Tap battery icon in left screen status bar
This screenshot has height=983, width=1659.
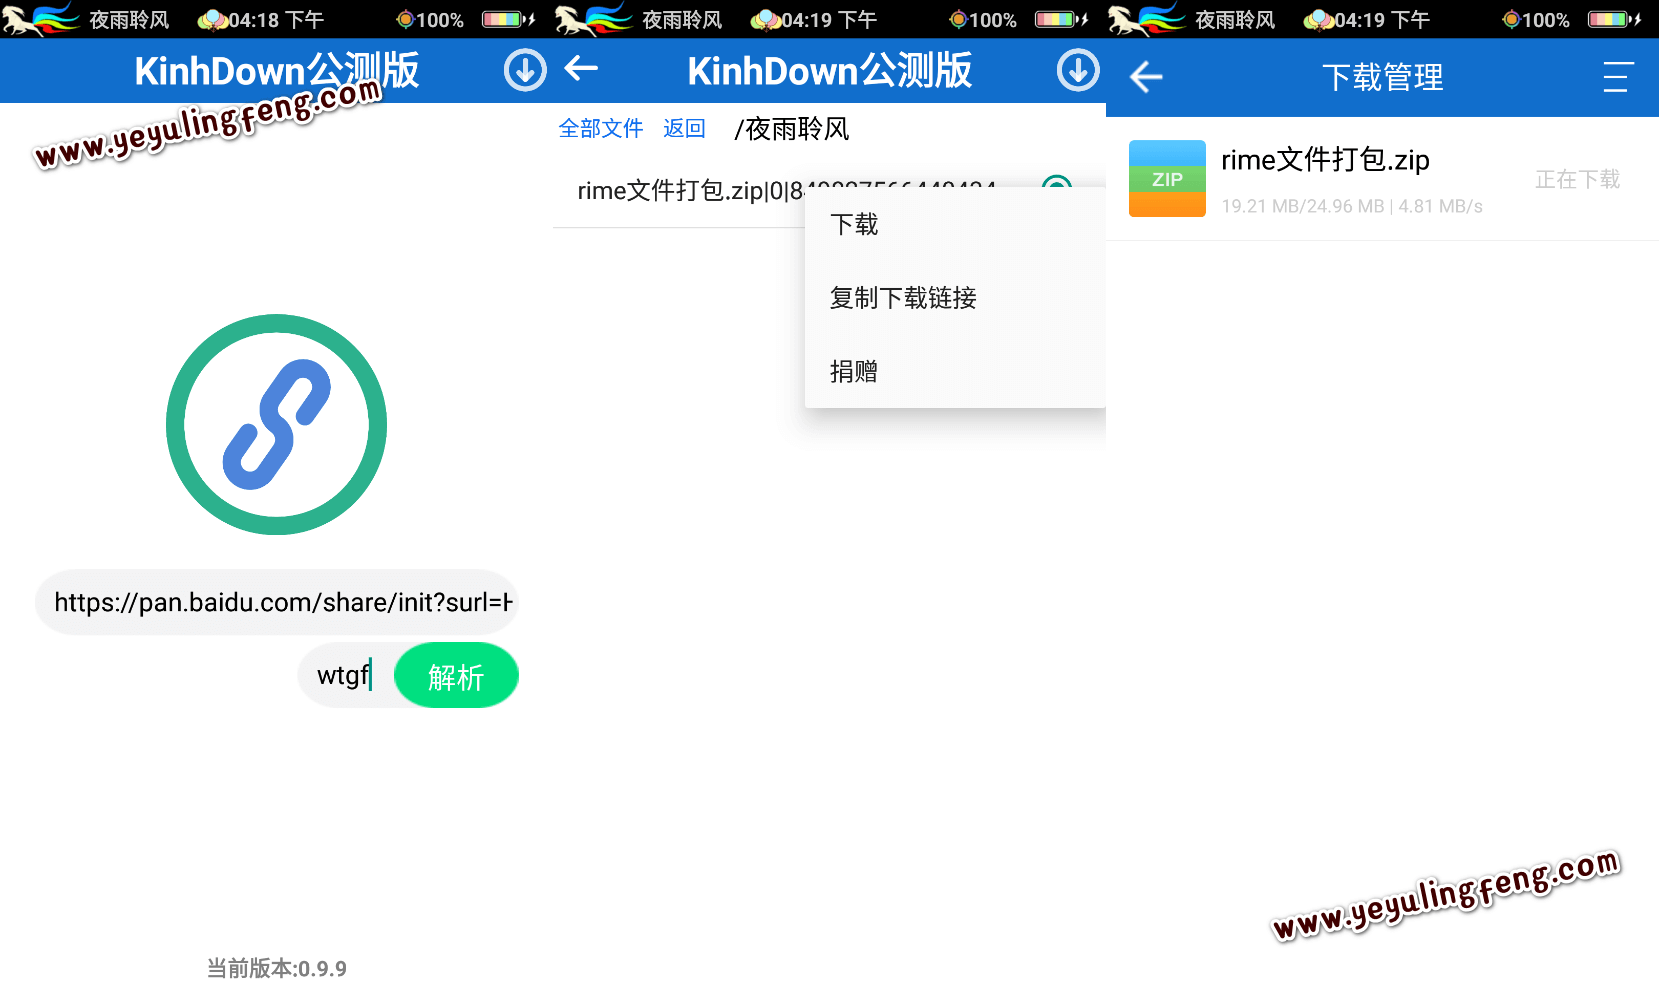508,19
